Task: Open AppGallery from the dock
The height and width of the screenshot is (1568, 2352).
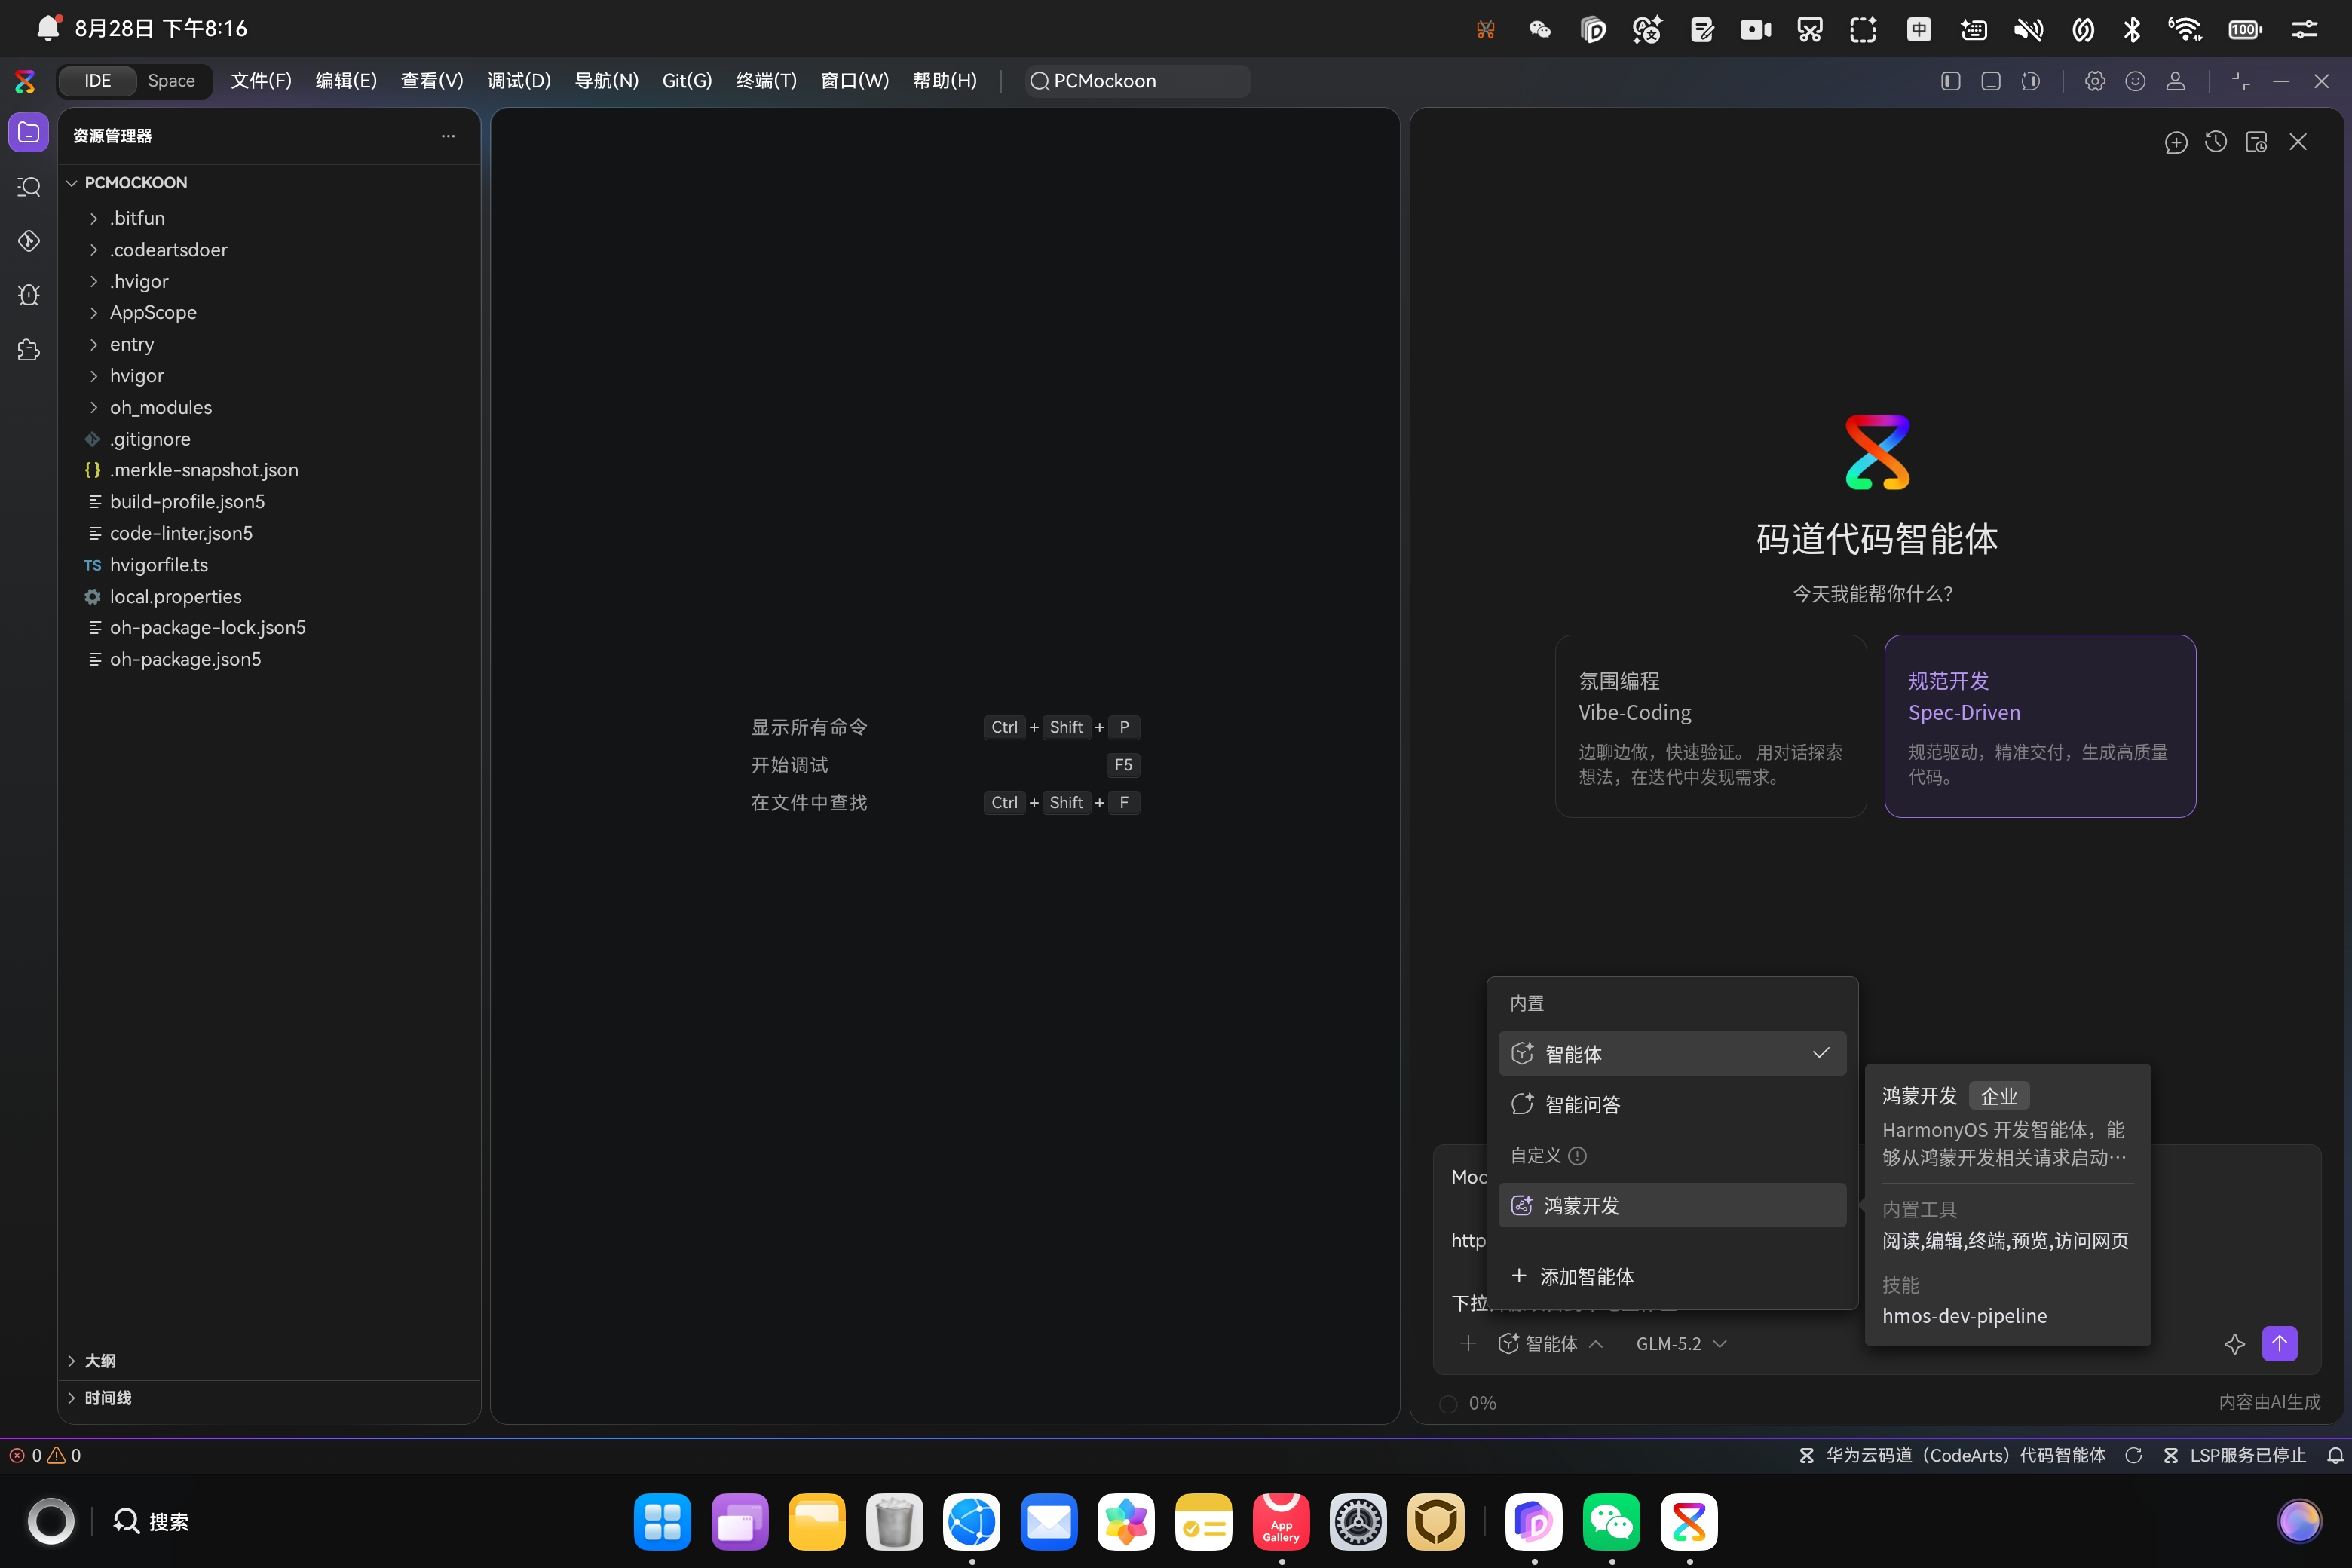Action: [x=1281, y=1521]
